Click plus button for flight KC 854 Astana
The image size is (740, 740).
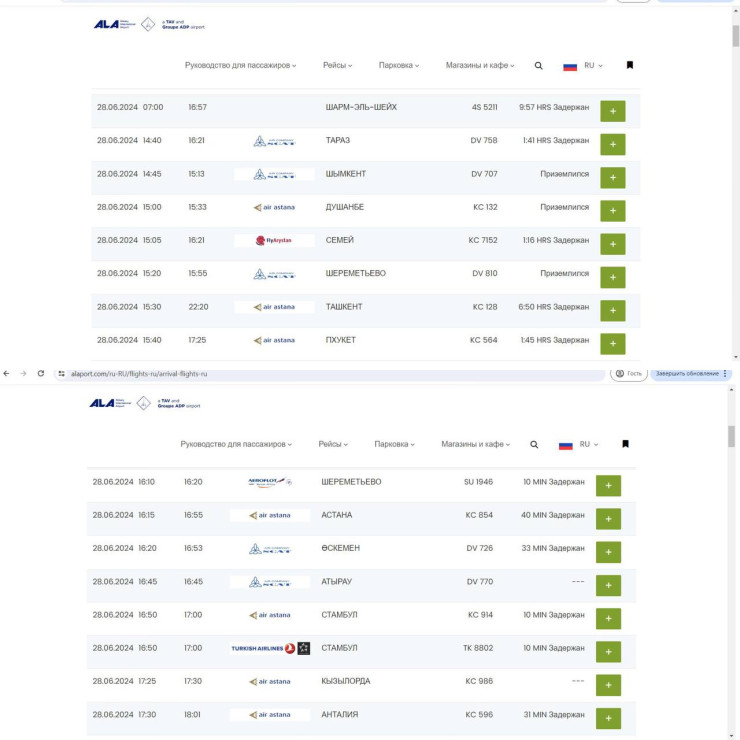[x=608, y=519]
